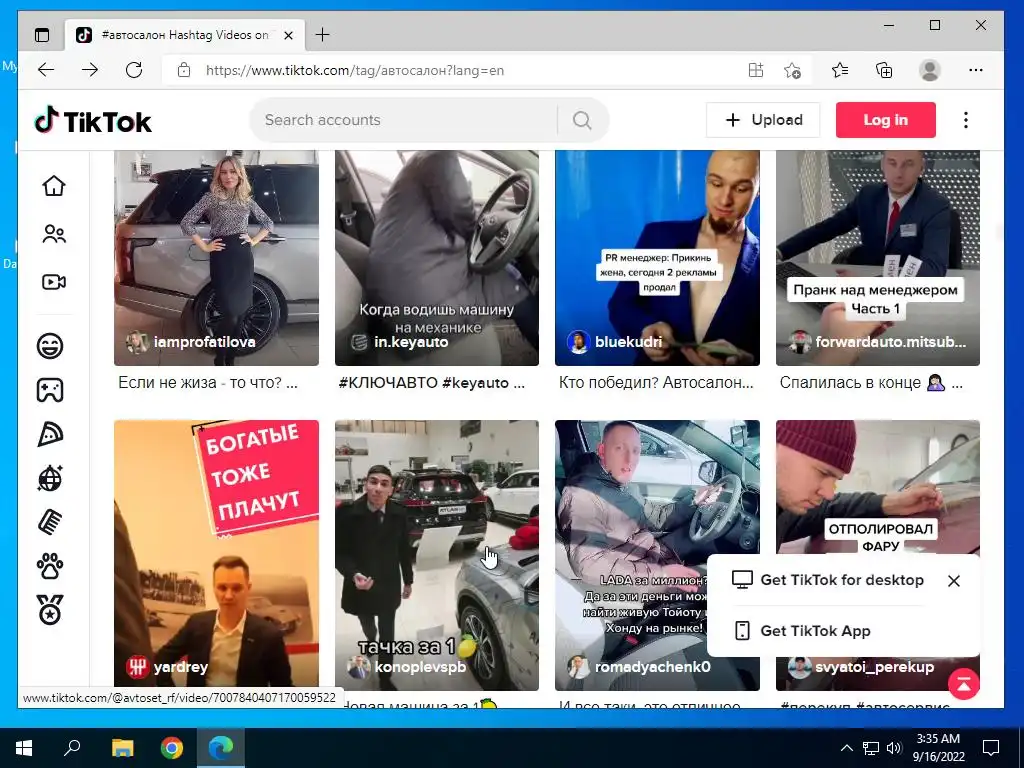Show hidden system tray icons
Viewport: 1024px width, 768px height.
846,748
